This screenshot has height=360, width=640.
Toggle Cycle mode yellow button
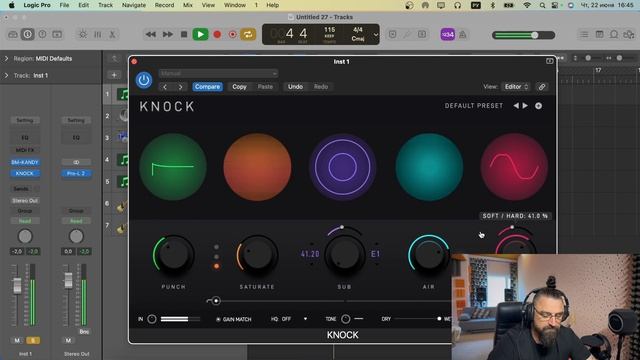tap(248, 35)
